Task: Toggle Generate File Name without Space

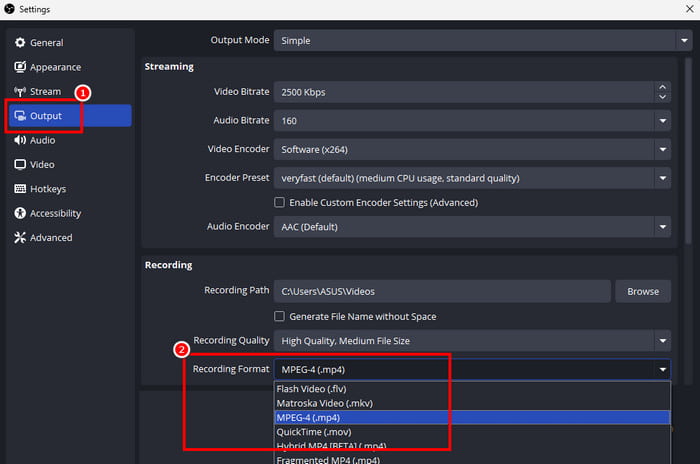Action: point(280,317)
